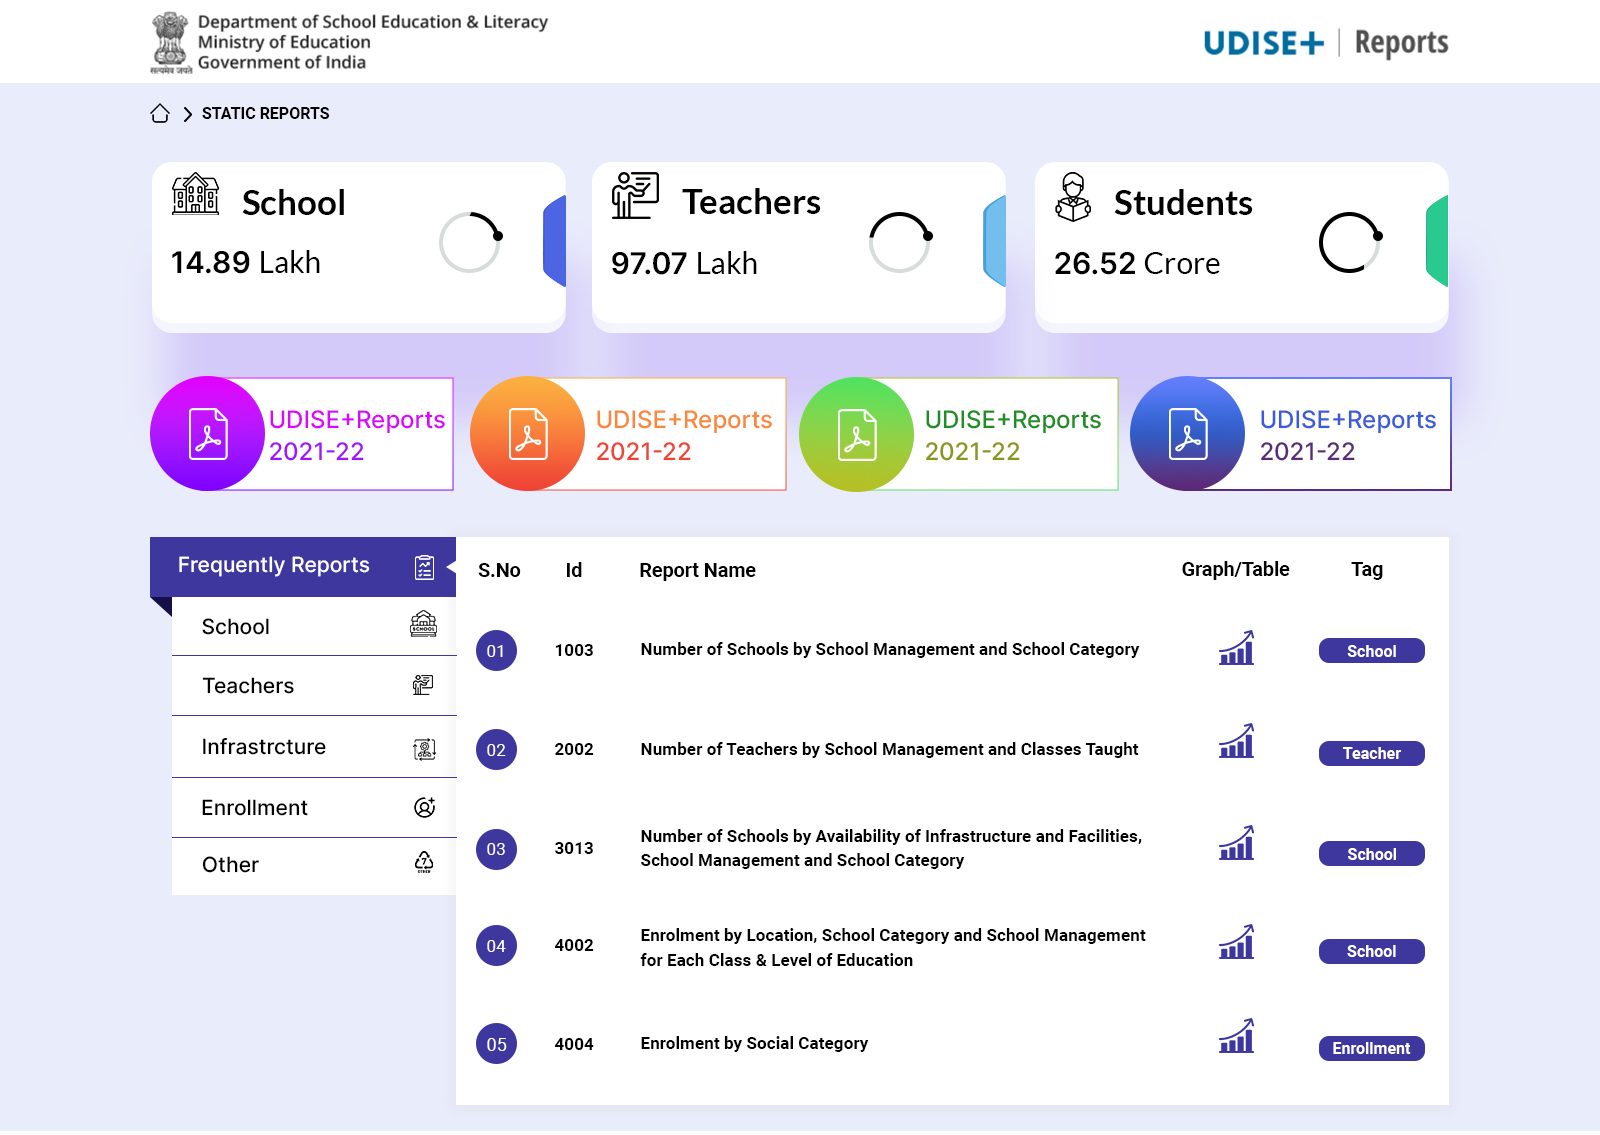1600x1135 pixels.
Task: Click the pink PDF report icon
Action: pos(208,434)
